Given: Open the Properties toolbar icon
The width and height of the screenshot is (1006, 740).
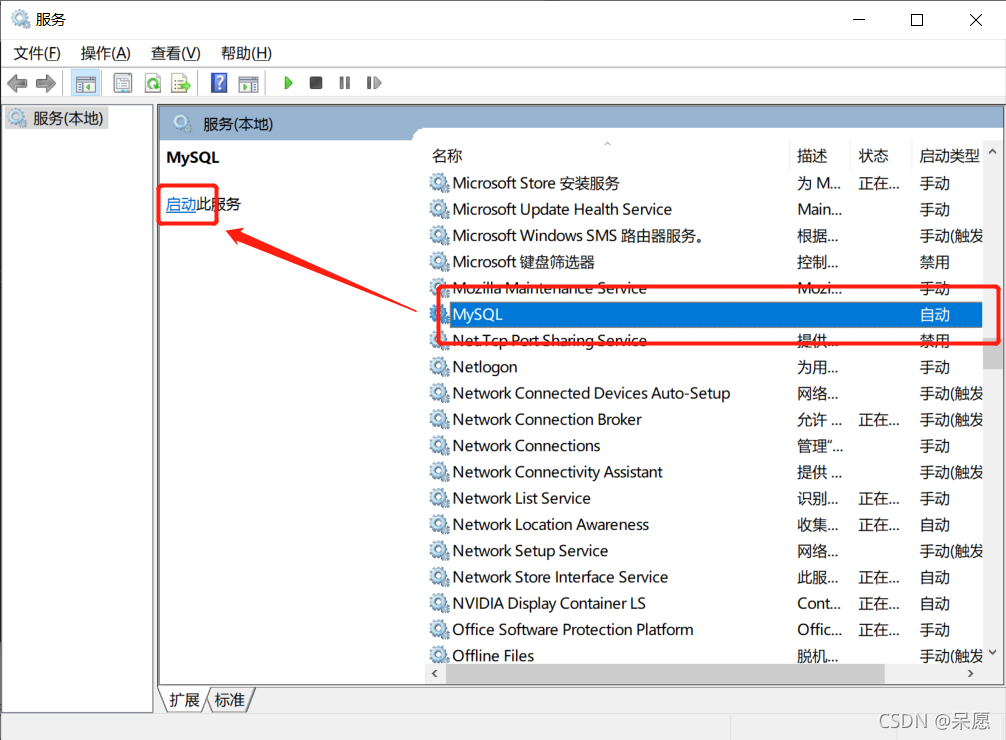Looking at the screenshot, I should [x=123, y=83].
